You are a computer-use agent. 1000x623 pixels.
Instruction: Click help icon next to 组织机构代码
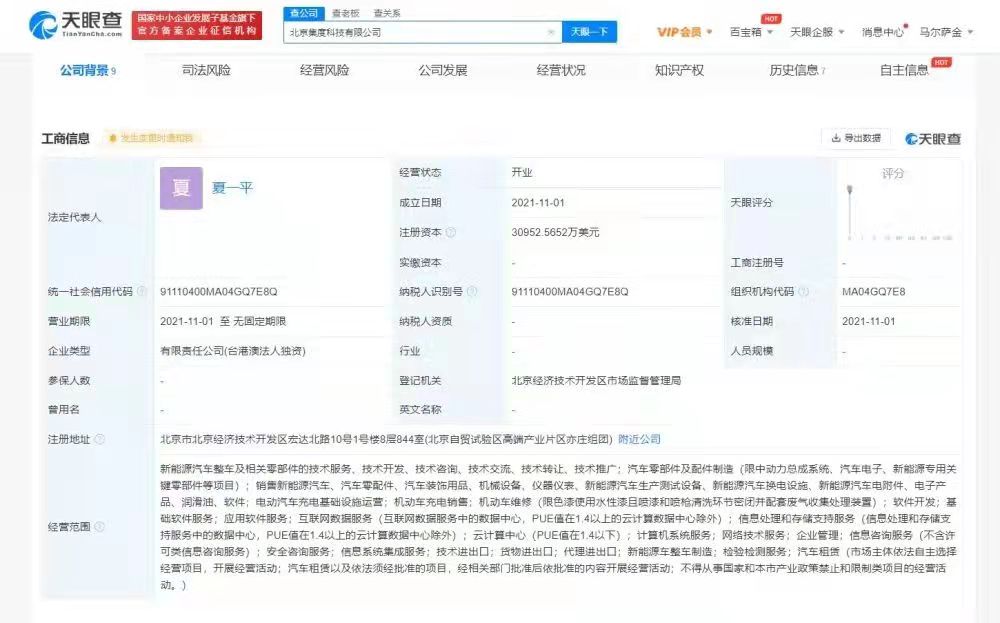pos(804,291)
